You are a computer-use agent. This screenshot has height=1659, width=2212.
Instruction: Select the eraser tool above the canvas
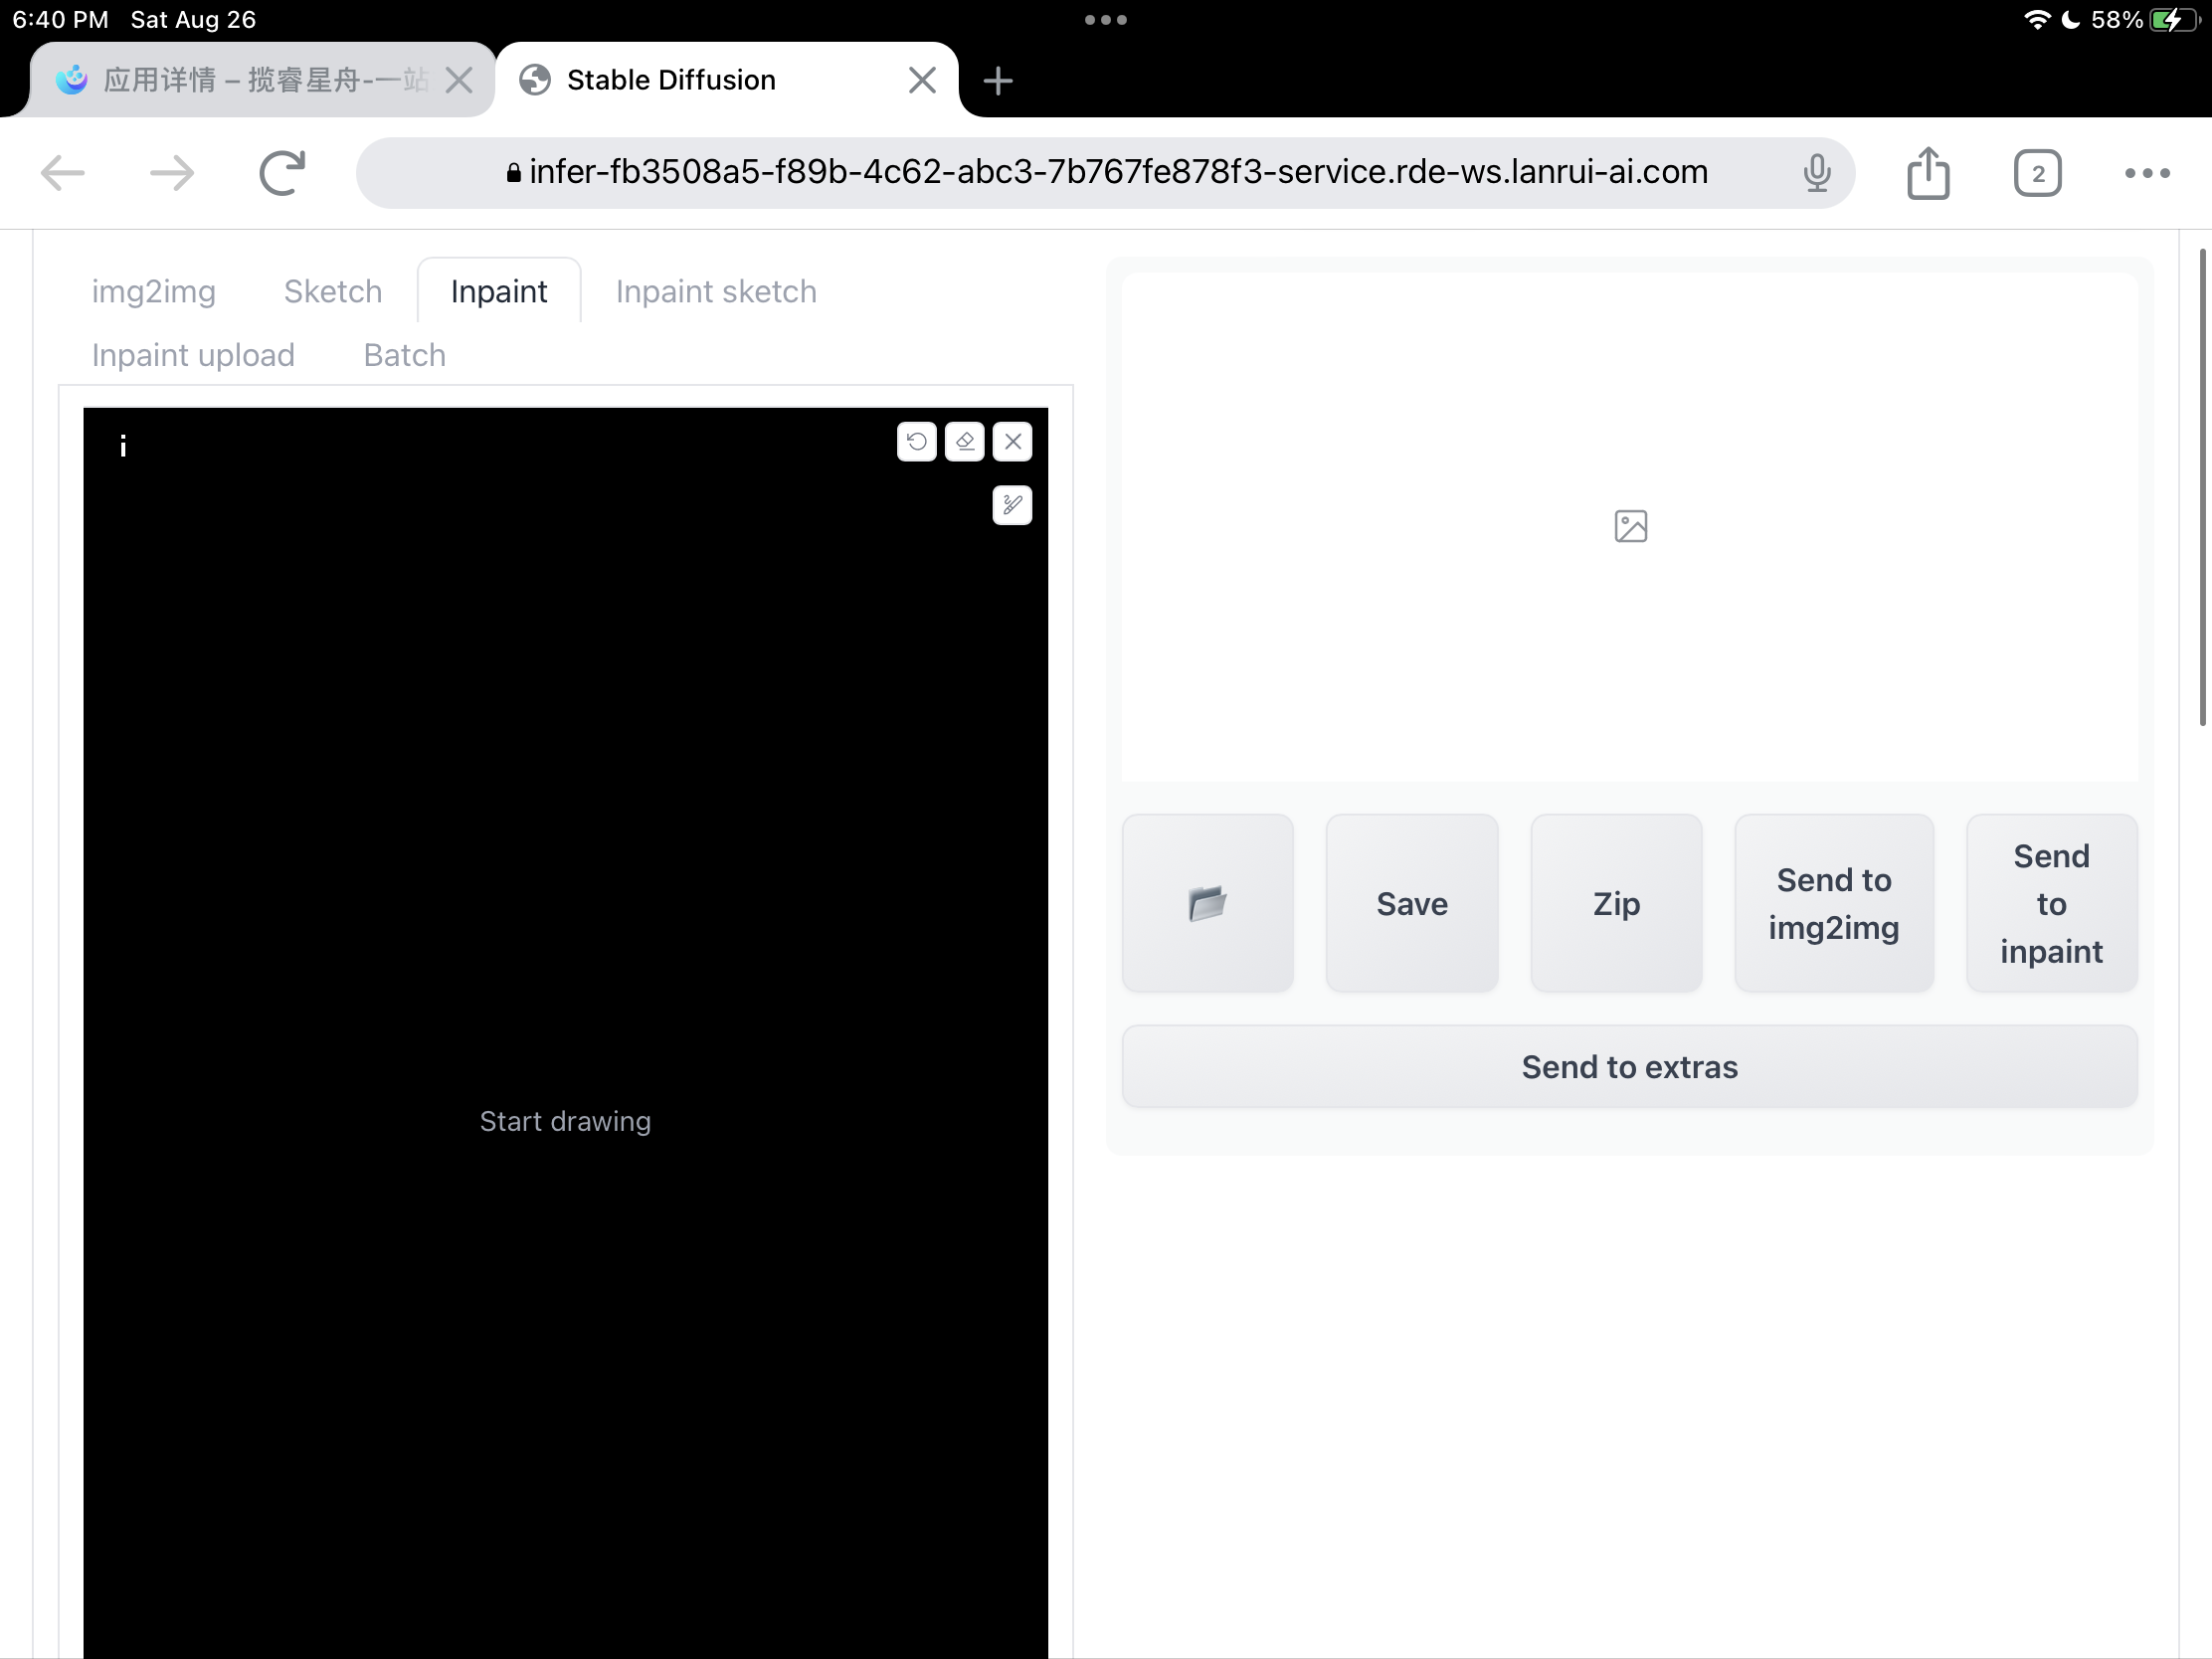964,441
